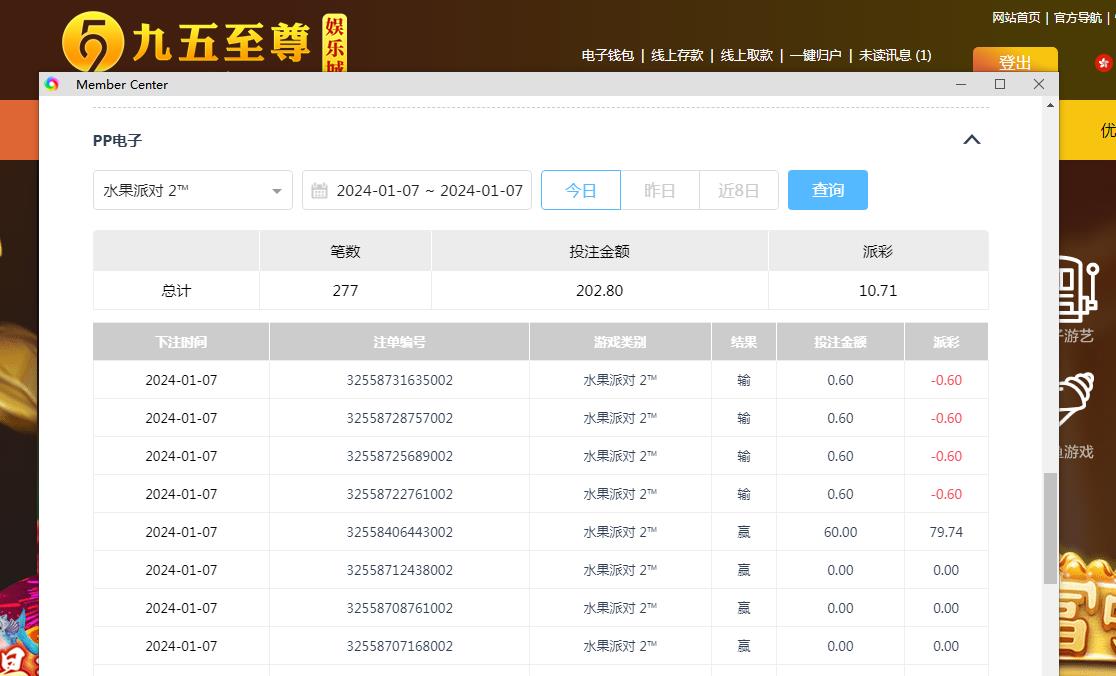Maximize the Member Center window

click(x=999, y=84)
